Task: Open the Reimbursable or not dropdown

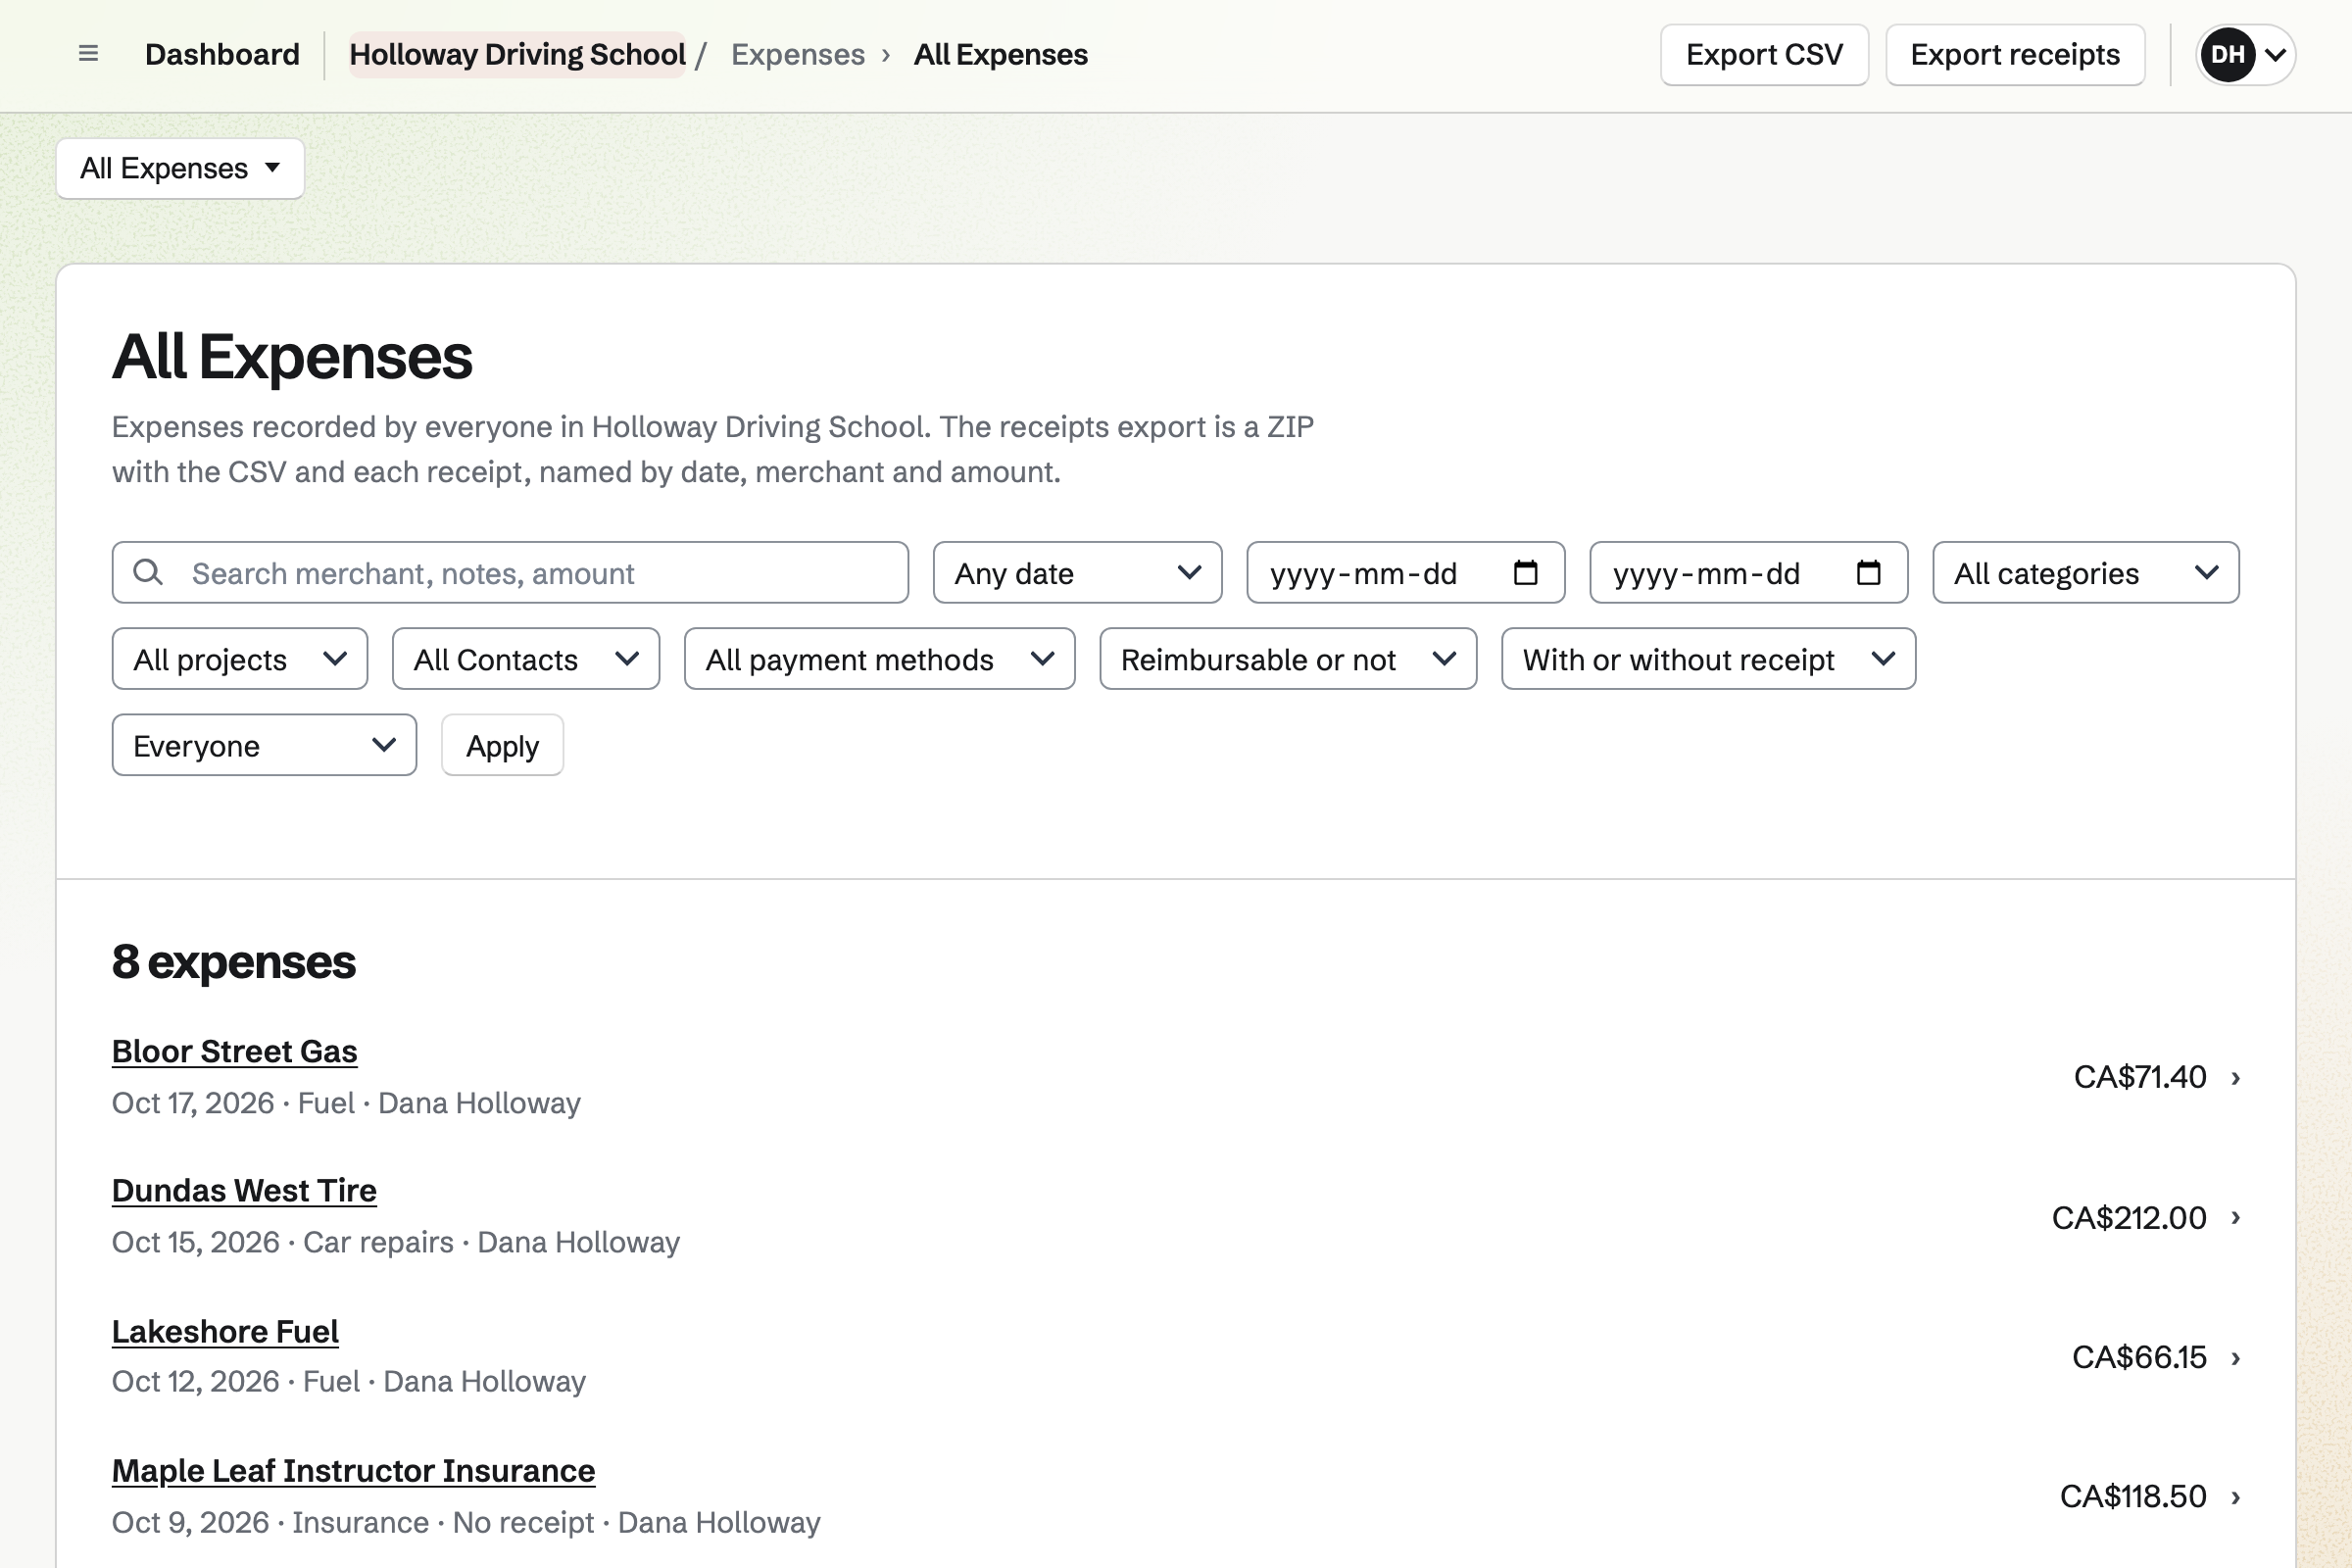Action: point(1288,659)
